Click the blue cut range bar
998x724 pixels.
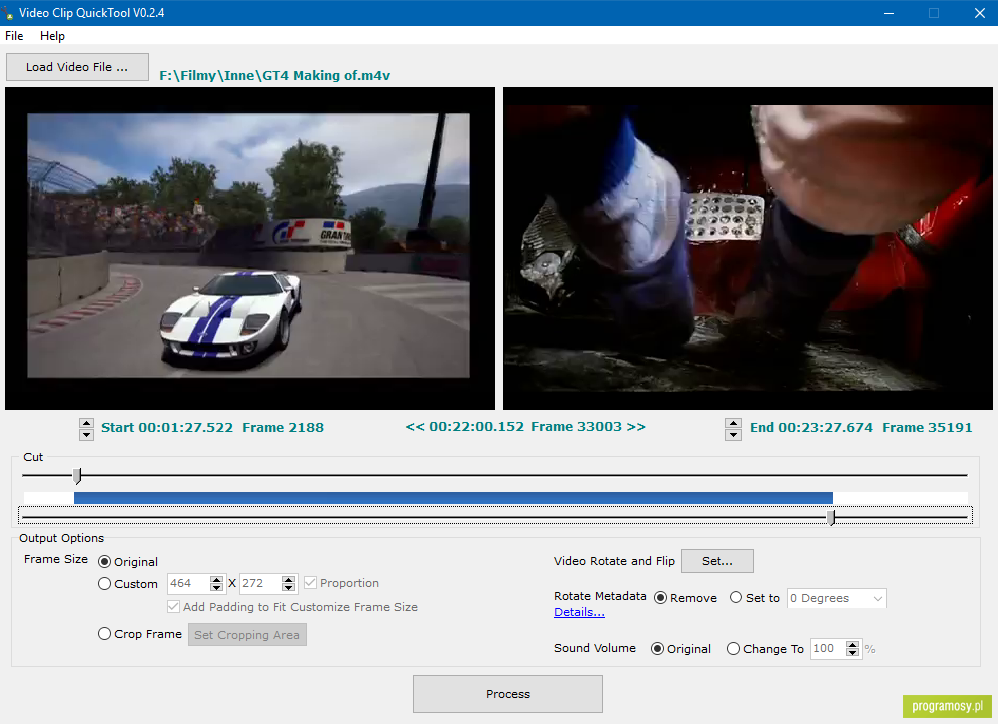453,498
